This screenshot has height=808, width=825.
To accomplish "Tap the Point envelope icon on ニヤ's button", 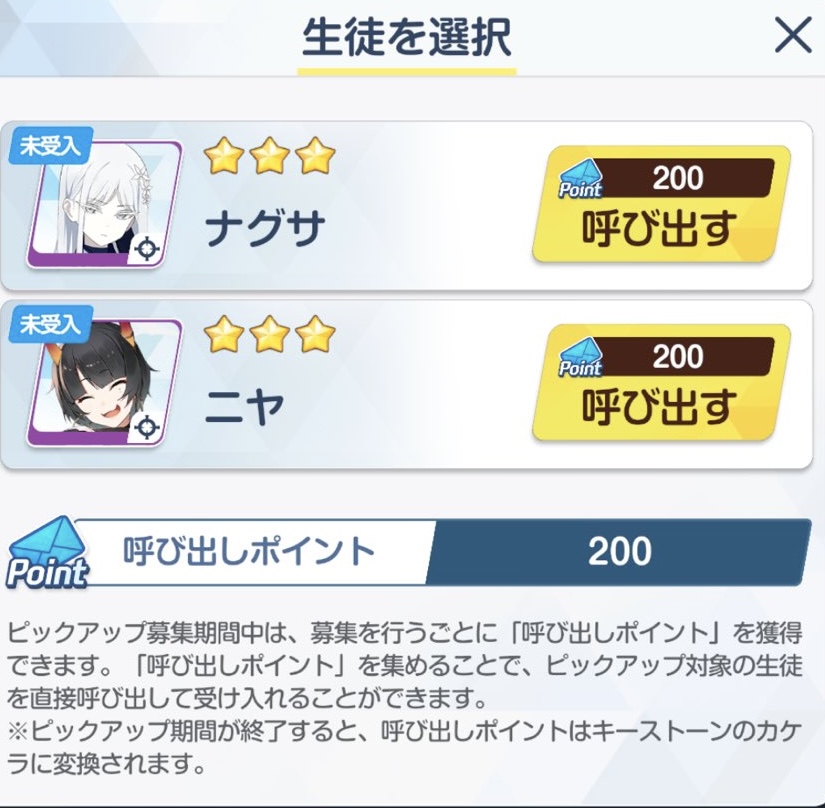I will coord(580,358).
